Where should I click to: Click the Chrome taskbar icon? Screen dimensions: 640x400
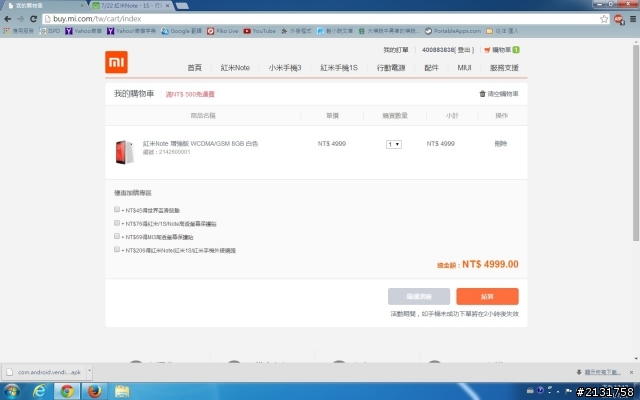tap(67, 391)
